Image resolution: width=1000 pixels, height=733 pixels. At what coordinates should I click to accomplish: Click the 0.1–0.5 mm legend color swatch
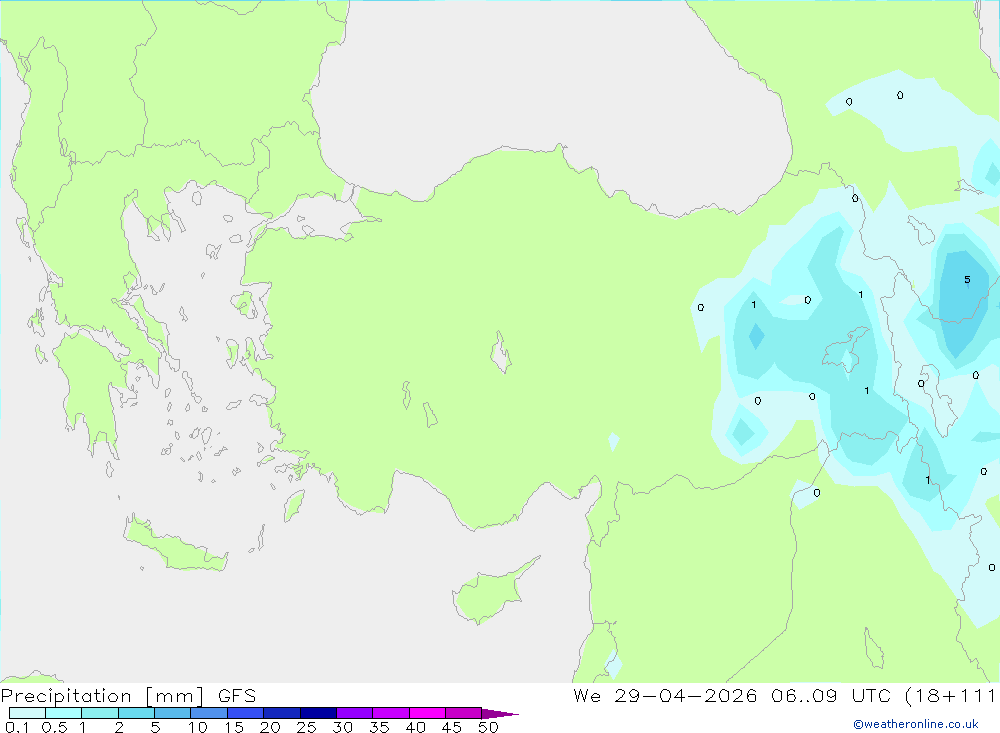pyautogui.click(x=27, y=713)
